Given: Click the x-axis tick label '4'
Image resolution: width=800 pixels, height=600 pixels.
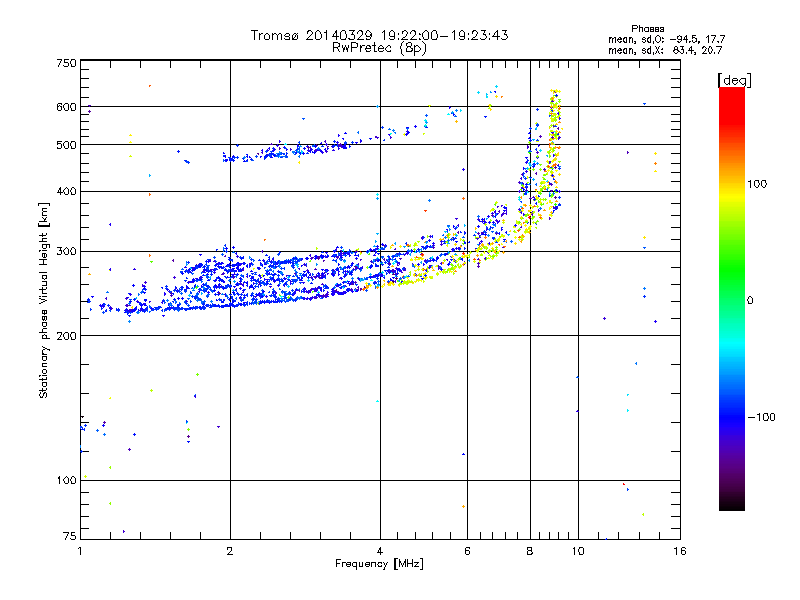Looking at the screenshot, I should tap(380, 551).
